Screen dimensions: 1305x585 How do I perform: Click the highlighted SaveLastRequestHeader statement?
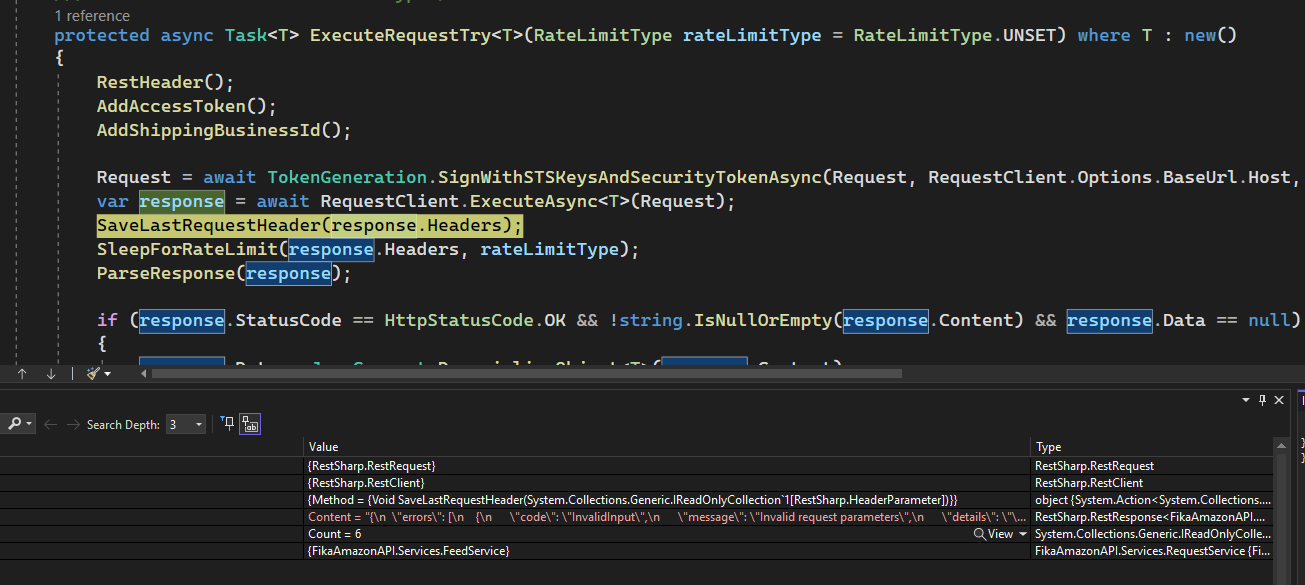point(309,225)
